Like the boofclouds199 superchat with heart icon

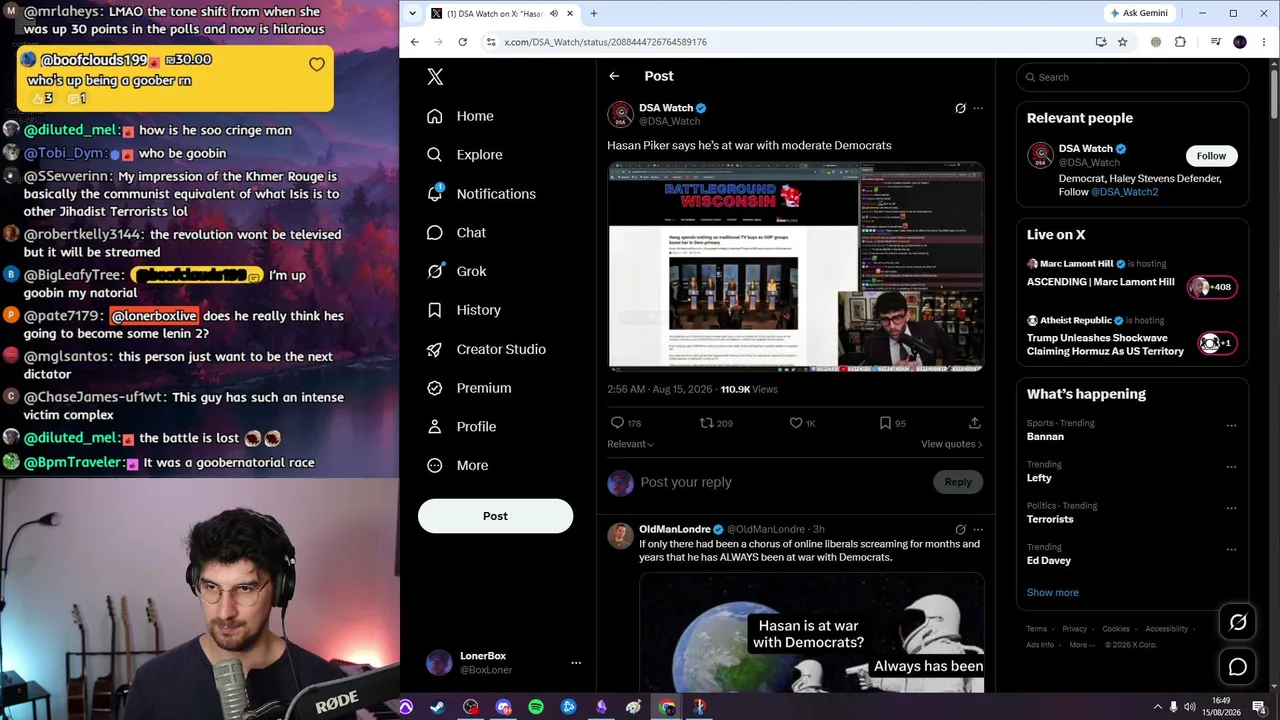coord(316,65)
